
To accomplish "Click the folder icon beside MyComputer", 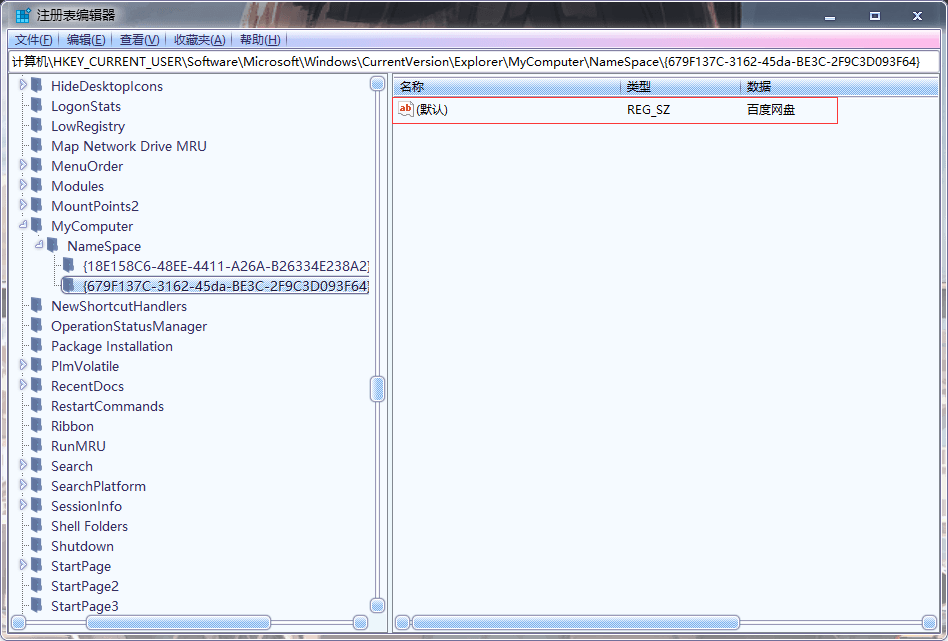I will pos(37,225).
